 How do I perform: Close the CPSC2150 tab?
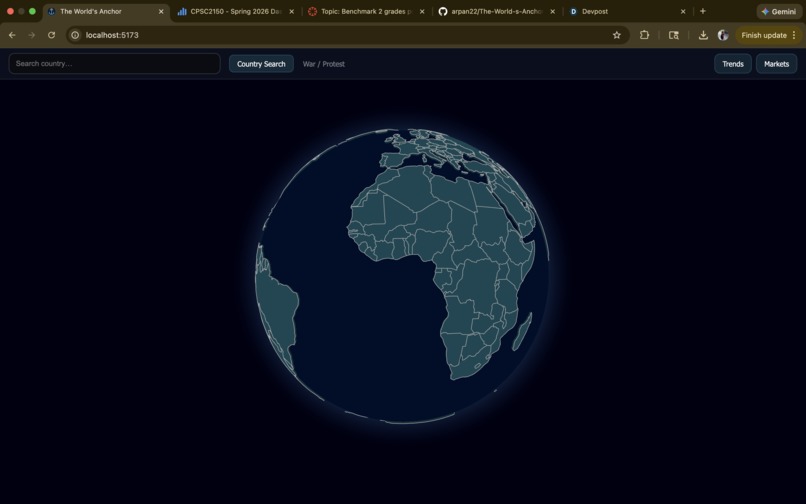pyautogui.click(x=291, y=11)
